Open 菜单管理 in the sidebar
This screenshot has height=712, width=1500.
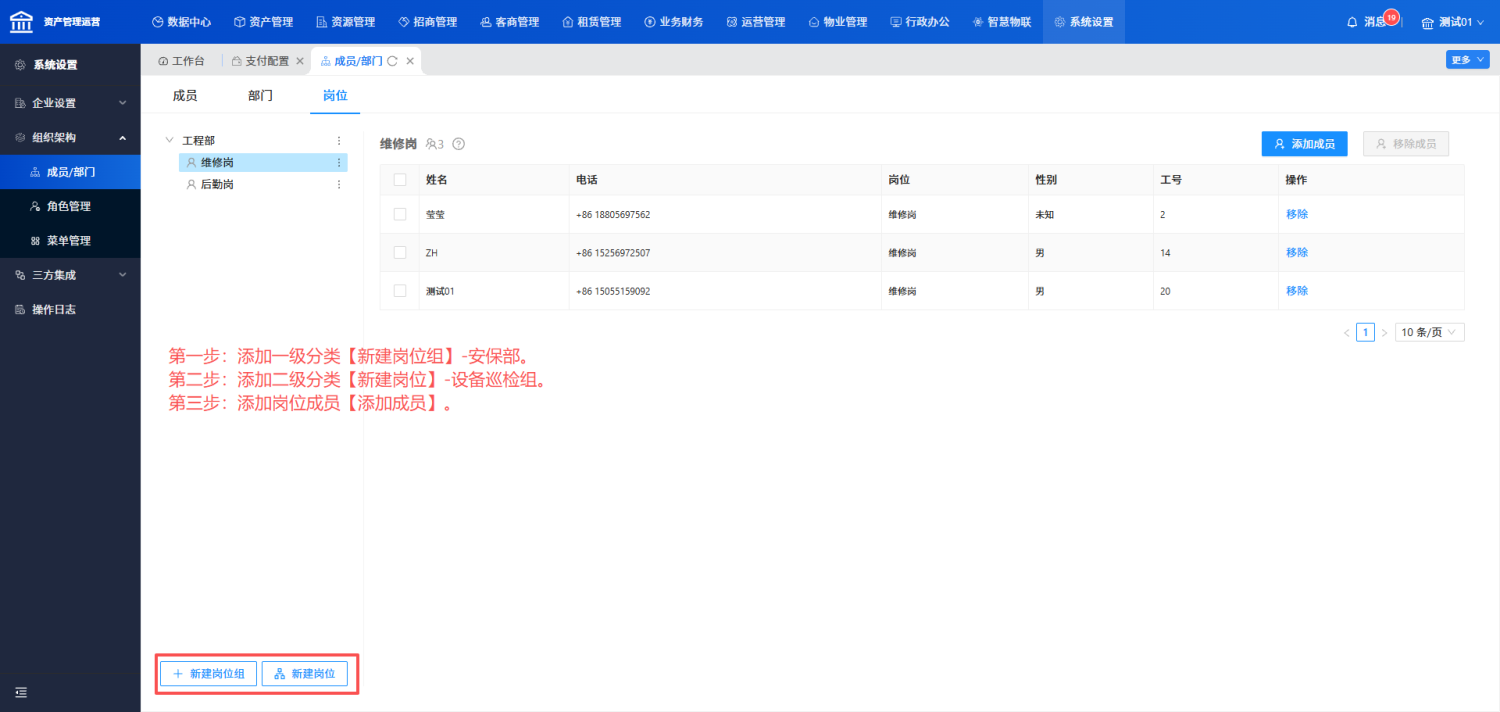(x=70, y=241)
